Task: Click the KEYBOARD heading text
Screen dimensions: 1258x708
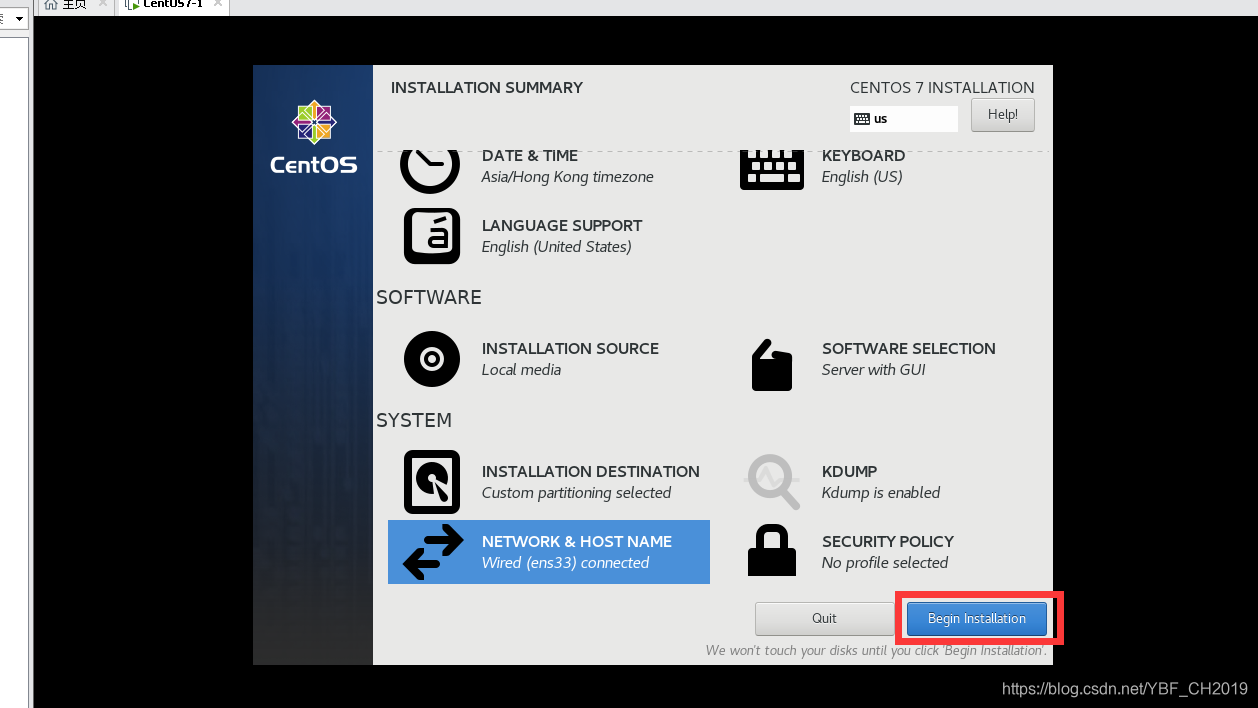Action: point(863,156)
